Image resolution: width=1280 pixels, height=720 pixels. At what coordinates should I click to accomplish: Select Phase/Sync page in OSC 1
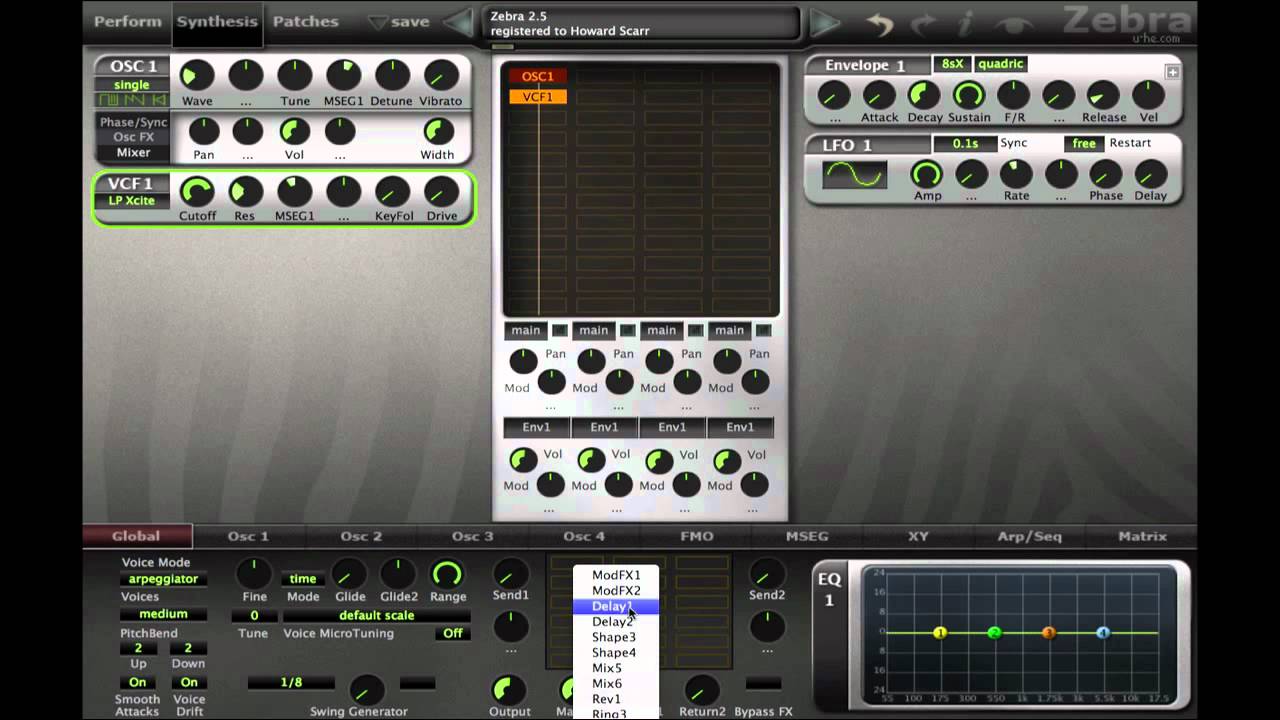[x=133, y=122]
